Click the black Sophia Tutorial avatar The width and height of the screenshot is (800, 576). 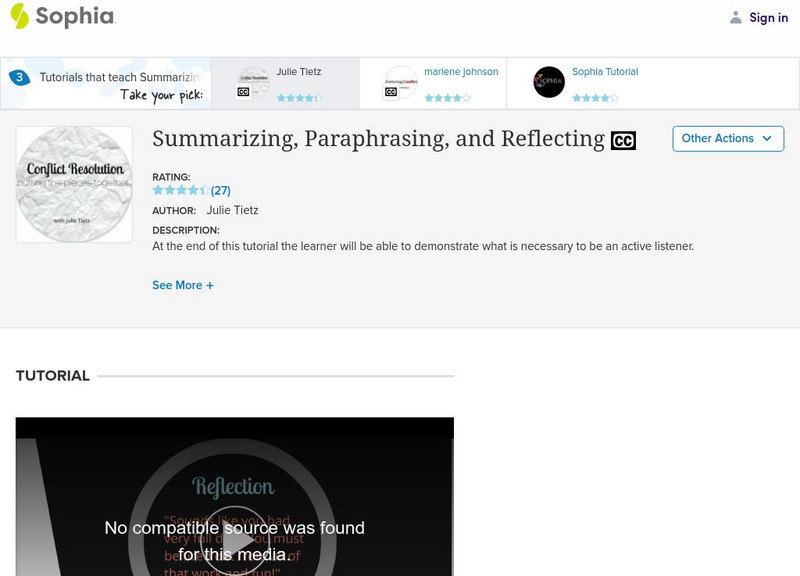(549, 82)
